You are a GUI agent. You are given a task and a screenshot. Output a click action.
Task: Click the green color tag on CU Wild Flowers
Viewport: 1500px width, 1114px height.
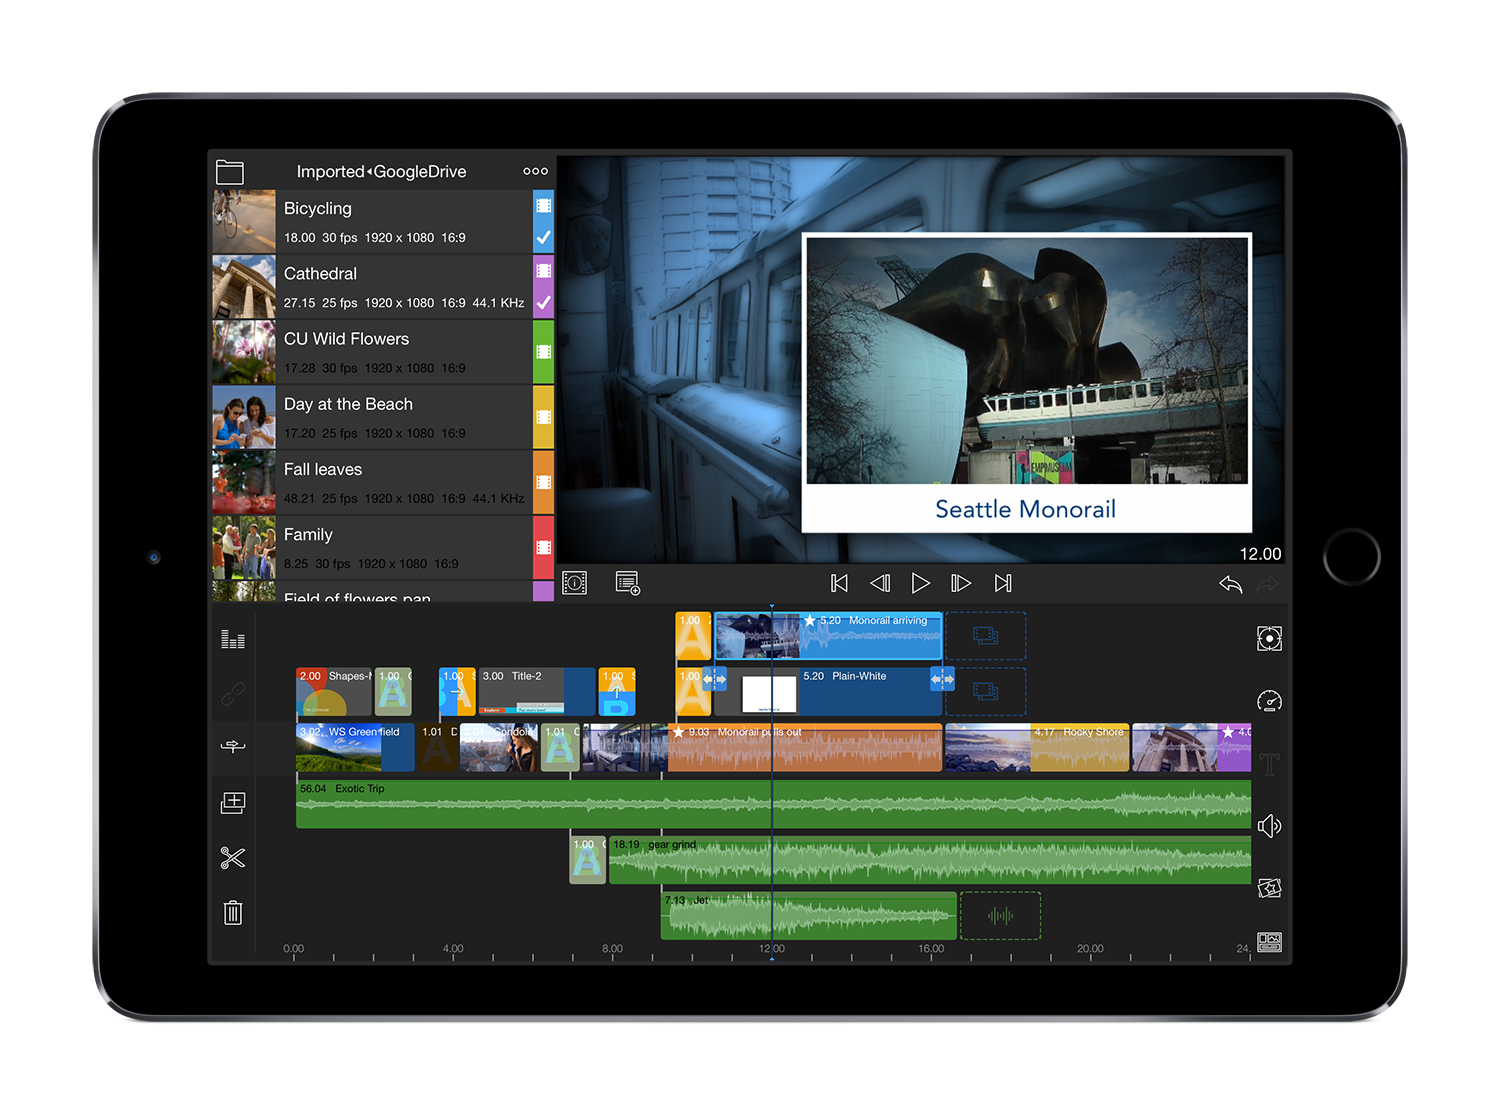pyautogui.click(x=543, y=352)
